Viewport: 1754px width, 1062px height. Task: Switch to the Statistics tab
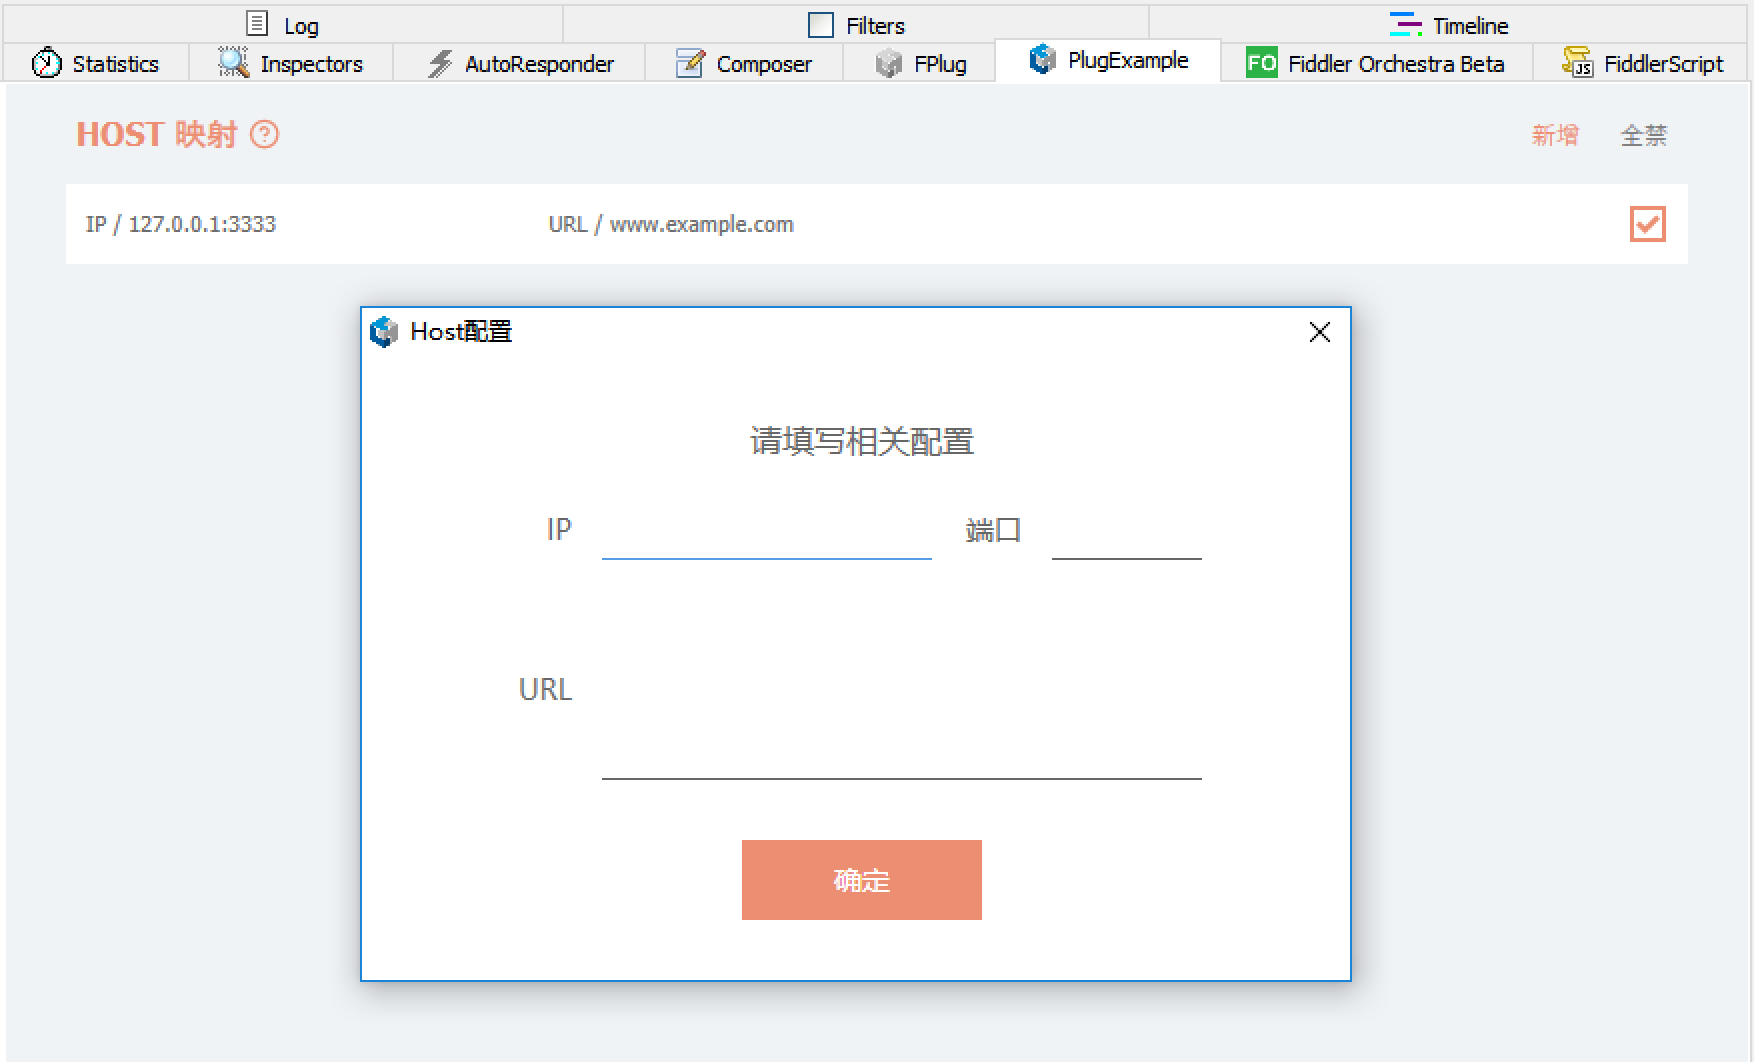coord(96,63)
